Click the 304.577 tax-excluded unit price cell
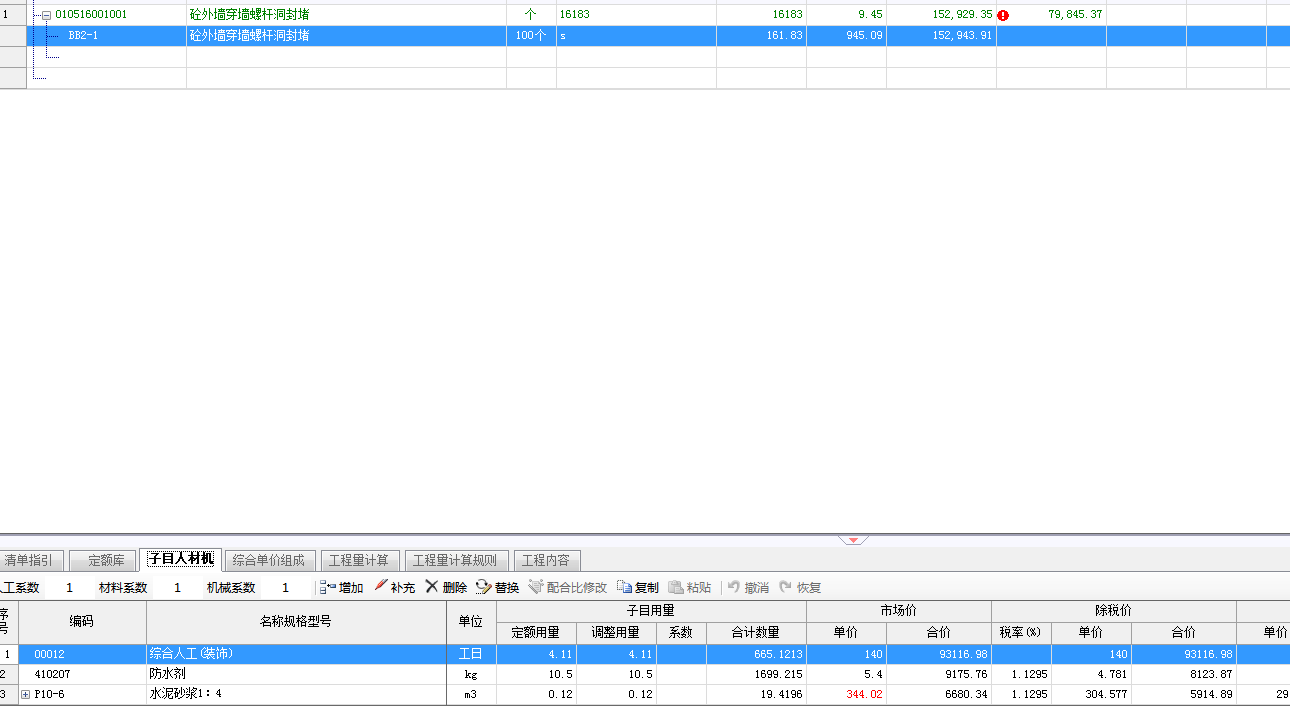This screenshot has width=1290, height=724. pos(1091,694)
